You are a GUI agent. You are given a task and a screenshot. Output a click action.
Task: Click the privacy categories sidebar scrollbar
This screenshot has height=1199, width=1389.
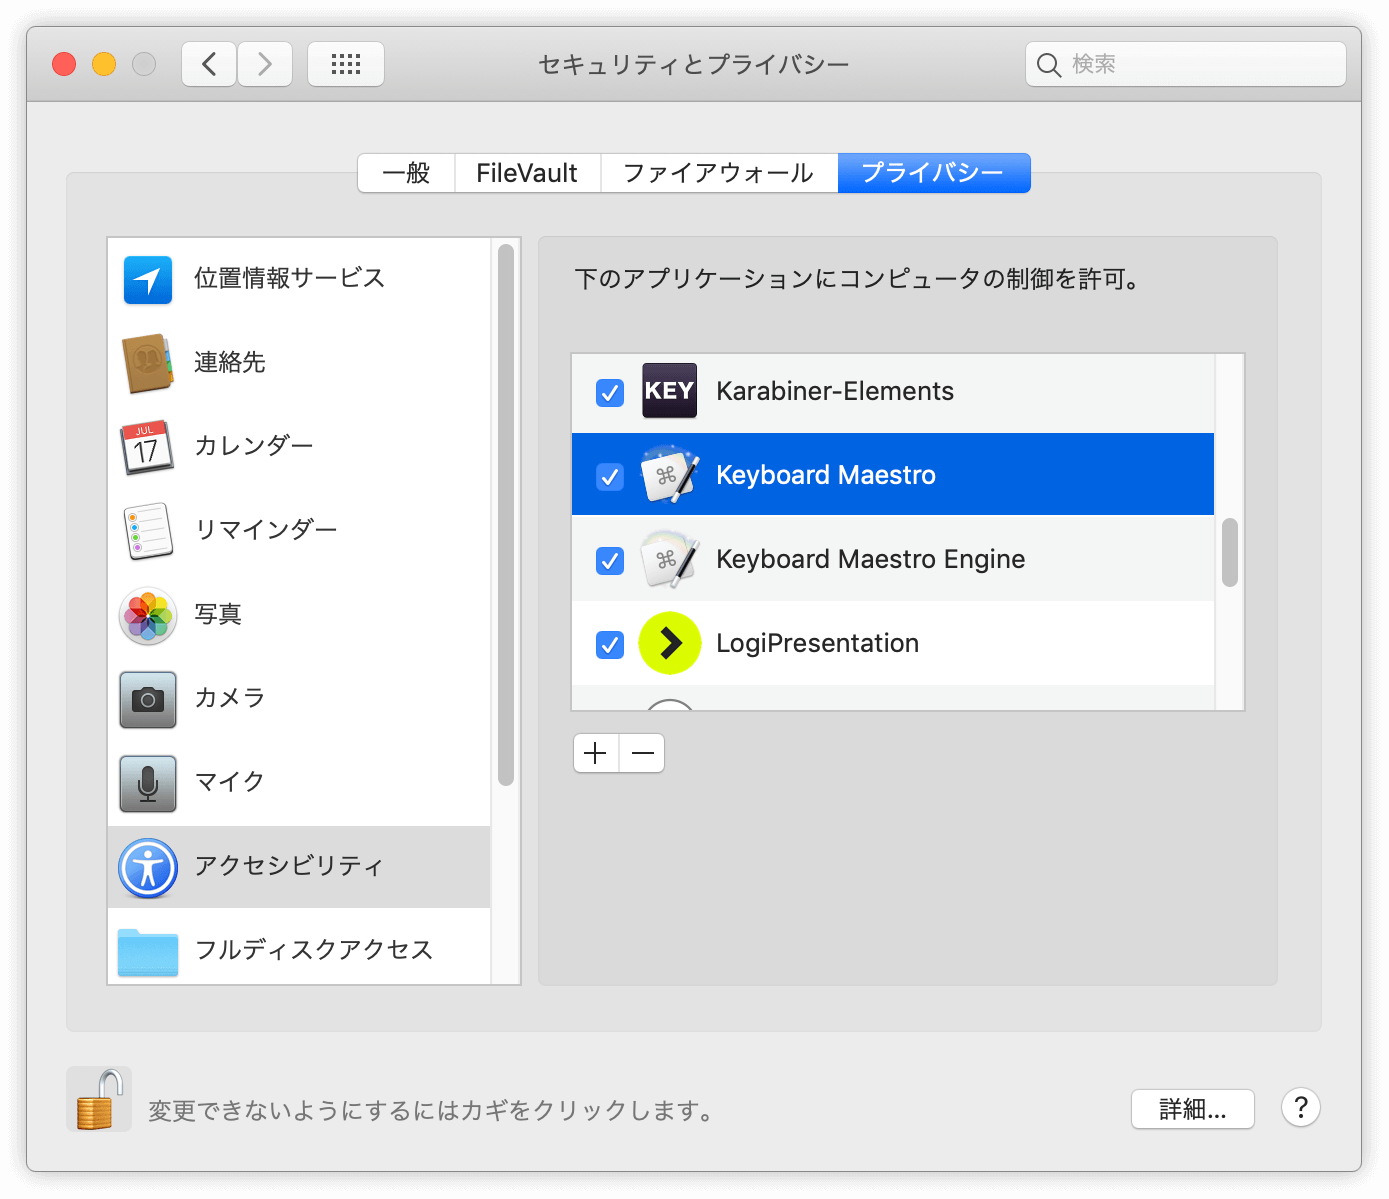pos(506,515)
